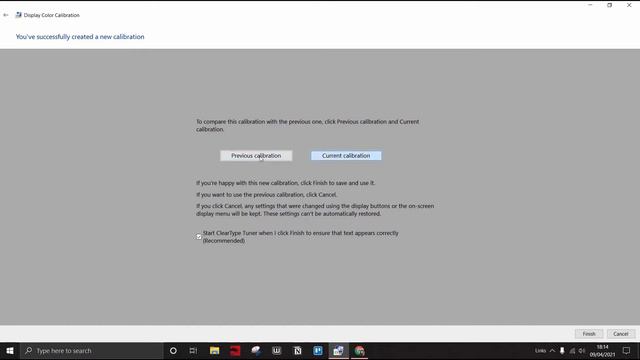Open the notification Action Center
Viewport: 640px width, 360px height.
[627, 351]
